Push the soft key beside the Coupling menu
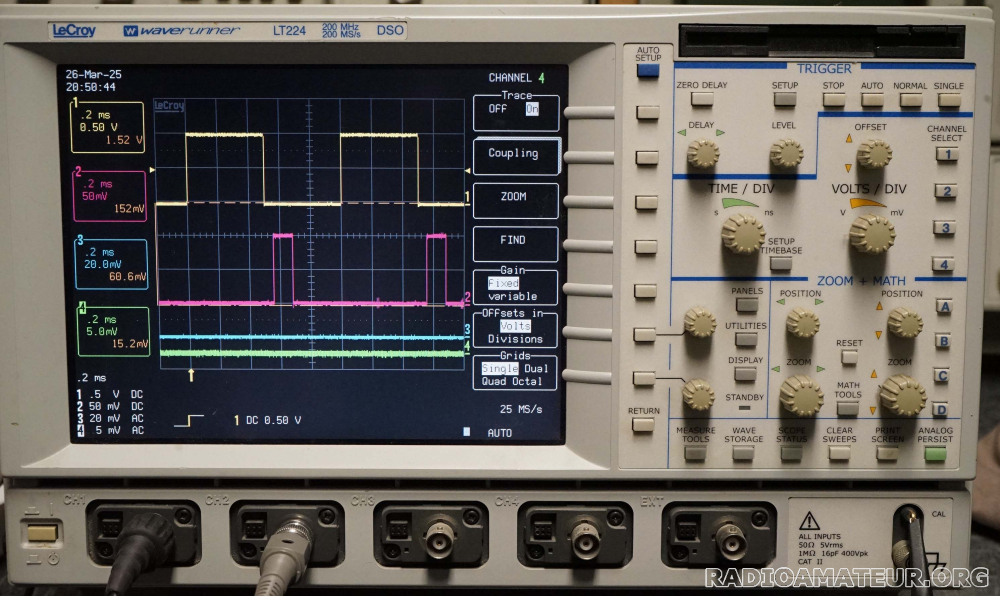Image resolution: width=1000 pixels, height=596 pixels. [x=647, y=157]
